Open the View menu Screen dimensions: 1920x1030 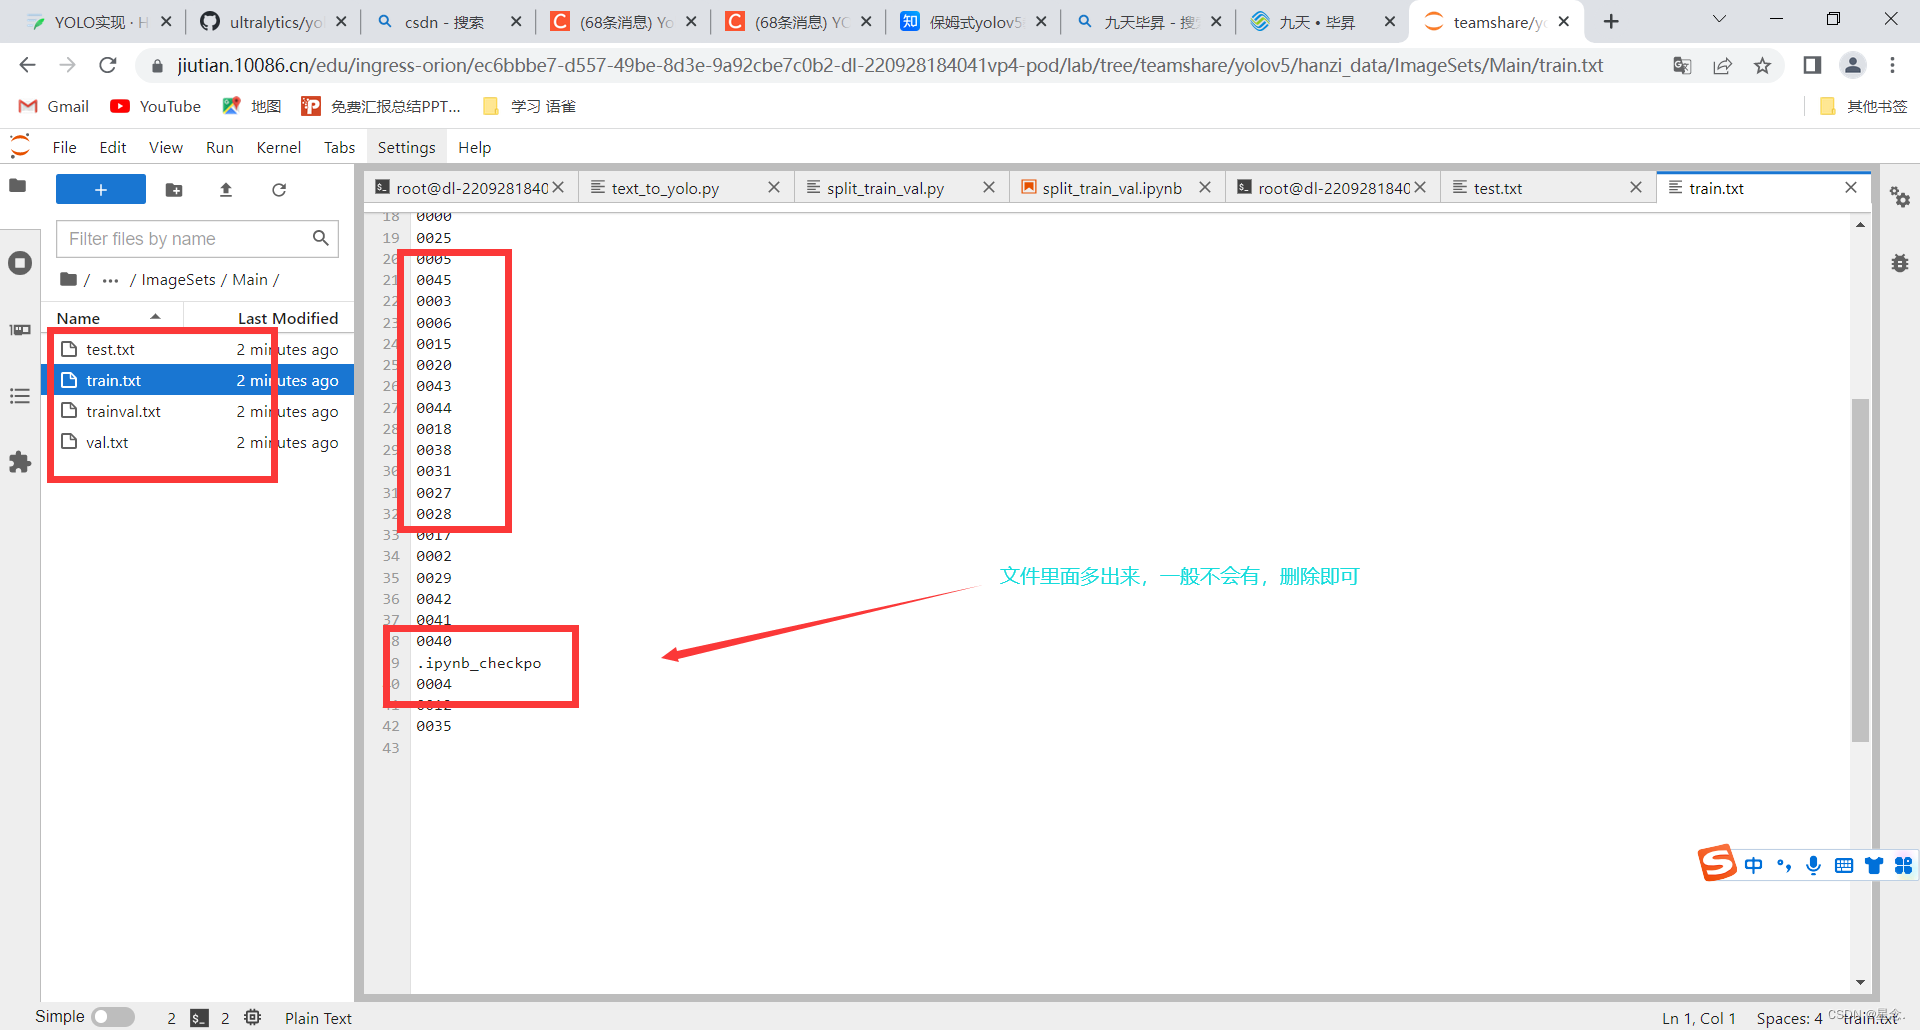pyautogui.click(x=166, y=147)
